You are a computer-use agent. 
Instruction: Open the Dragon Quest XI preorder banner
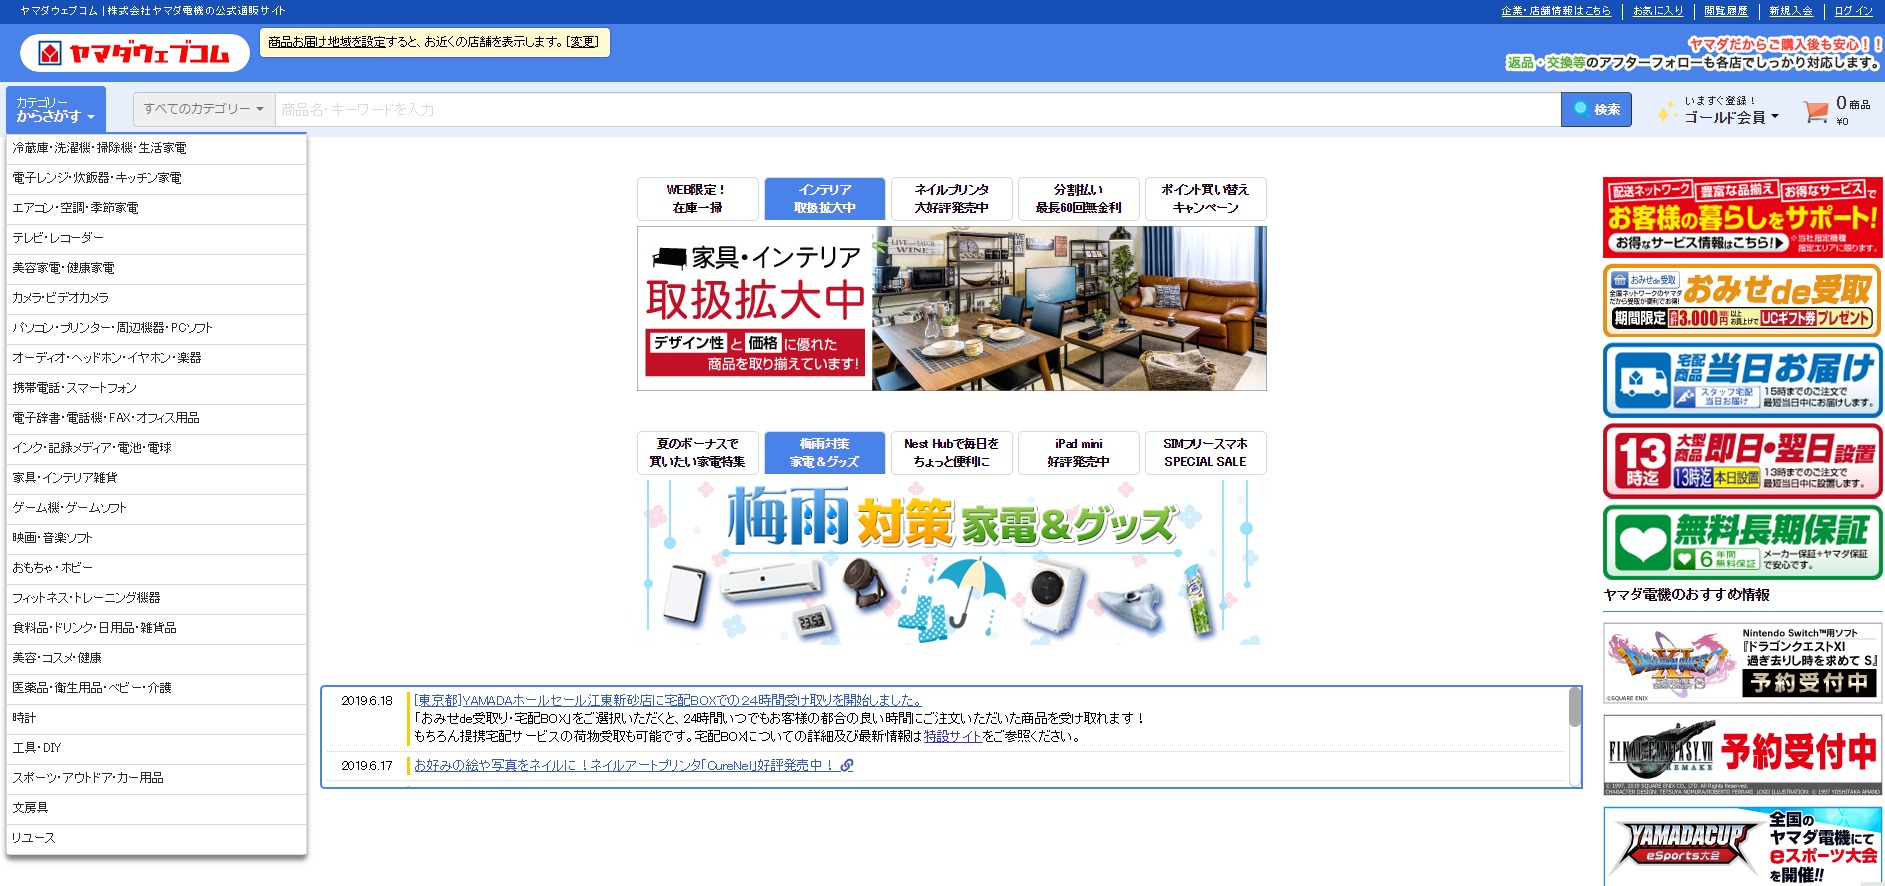click(1741, 663)
